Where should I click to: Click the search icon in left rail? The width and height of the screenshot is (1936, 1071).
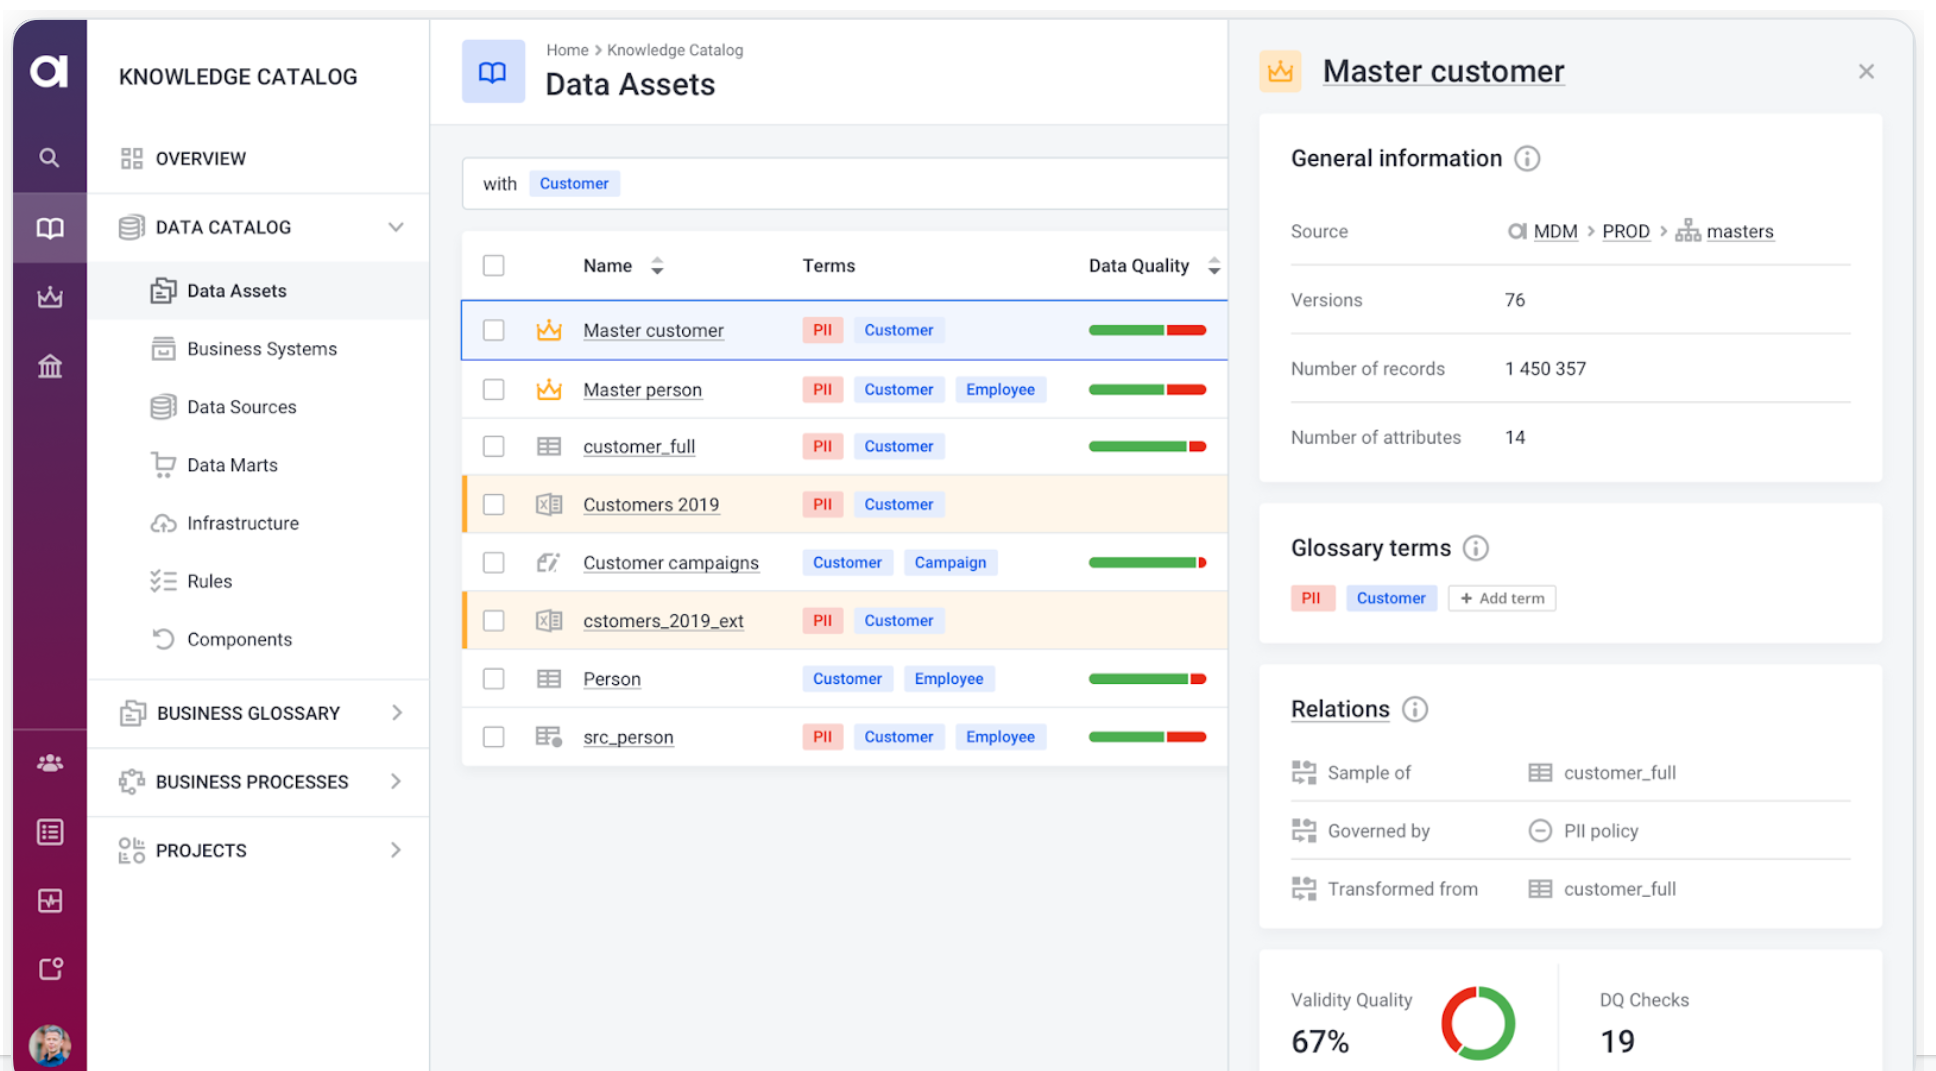point(49,158)
